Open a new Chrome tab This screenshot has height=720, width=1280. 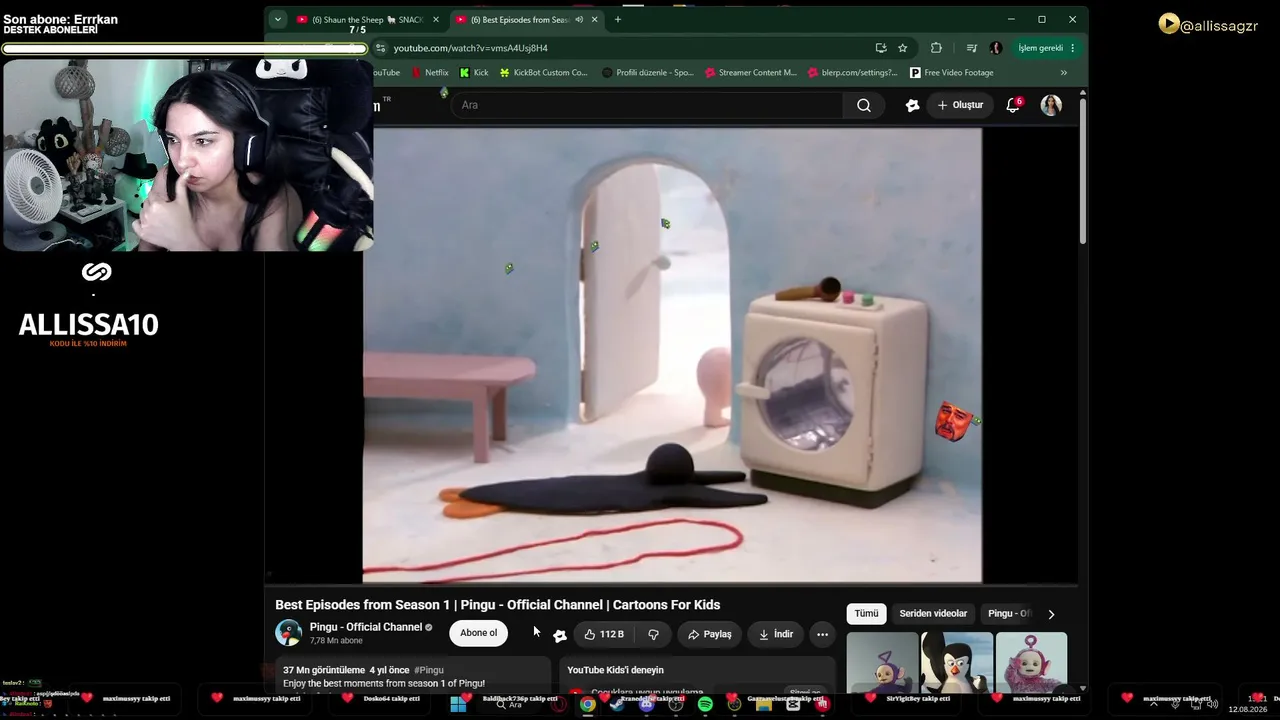pos(618,20)
